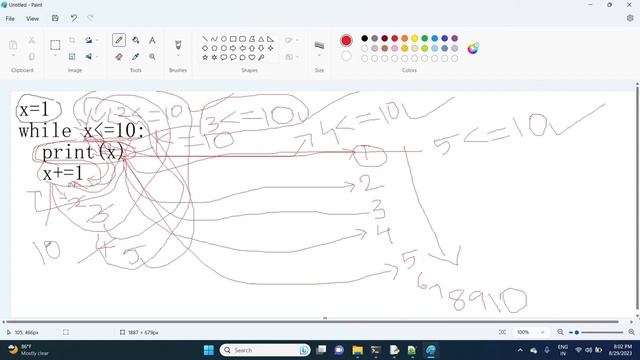The height and width of the screenshot is (360, 640).
Task: Choose the pink color swatch
Action: tap(395, 48)
